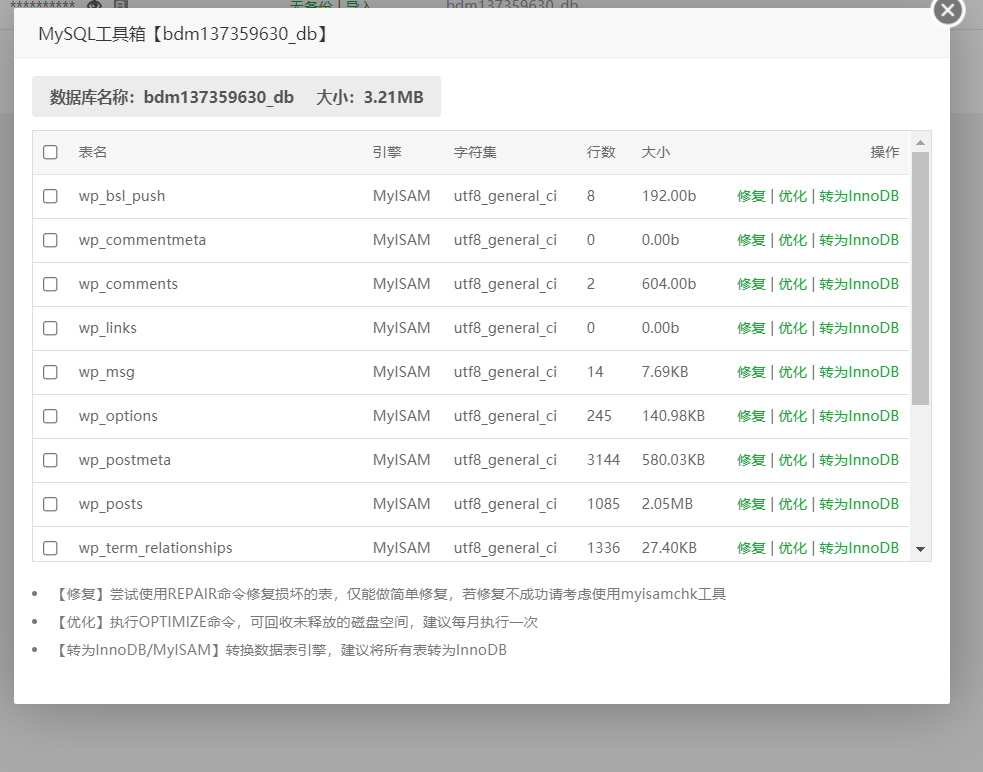Check the wp_term_relationships table checkbox

tap(50, 547)
